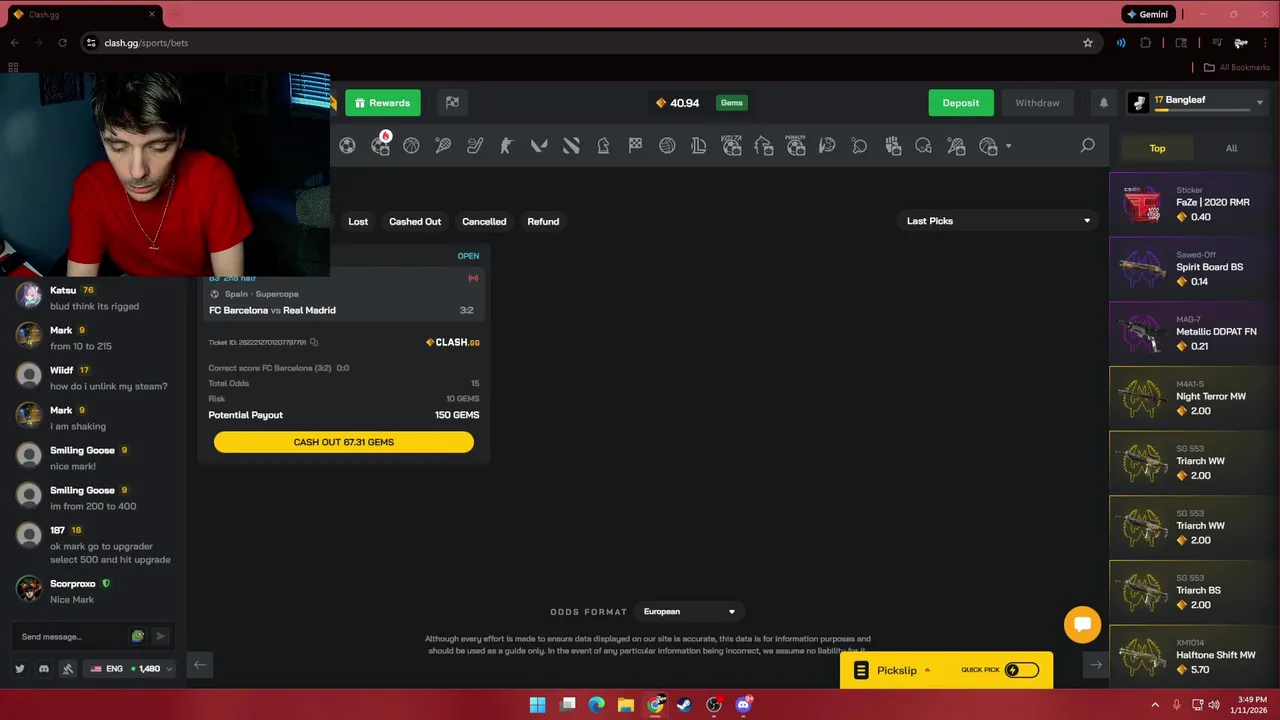
Task: Open the sports search magnifier
Action: click(x=1088, y=146)
